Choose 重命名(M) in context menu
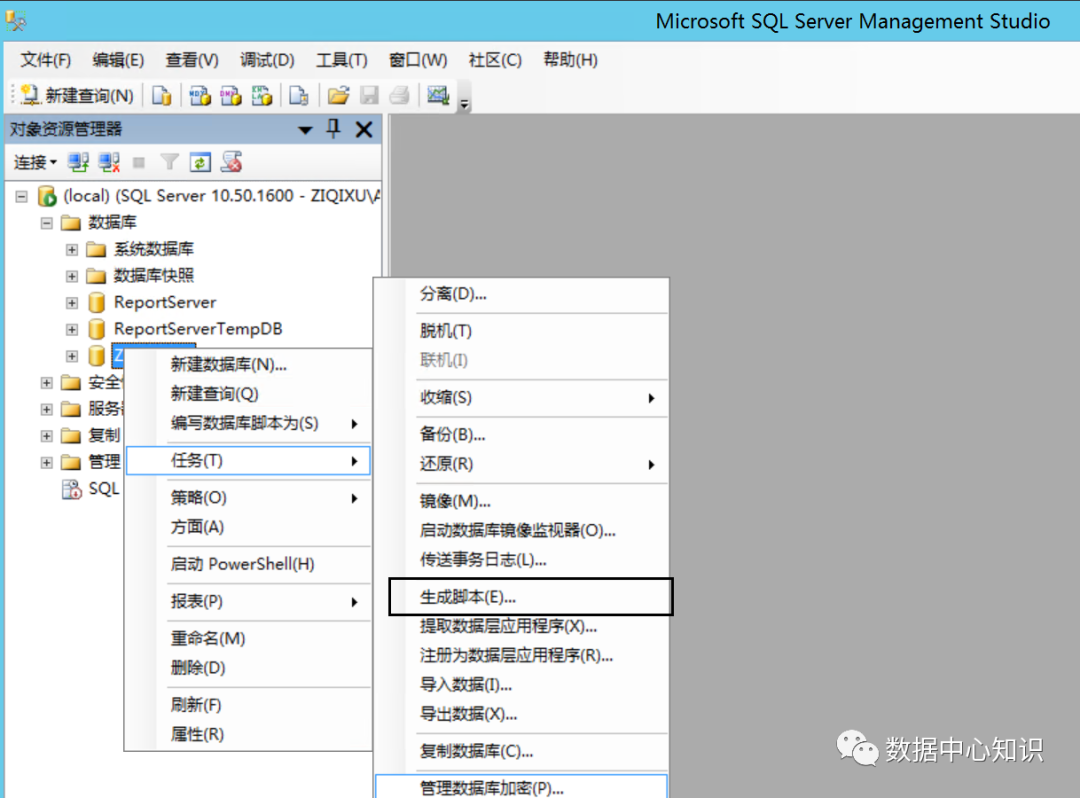 tap(248, 638)
